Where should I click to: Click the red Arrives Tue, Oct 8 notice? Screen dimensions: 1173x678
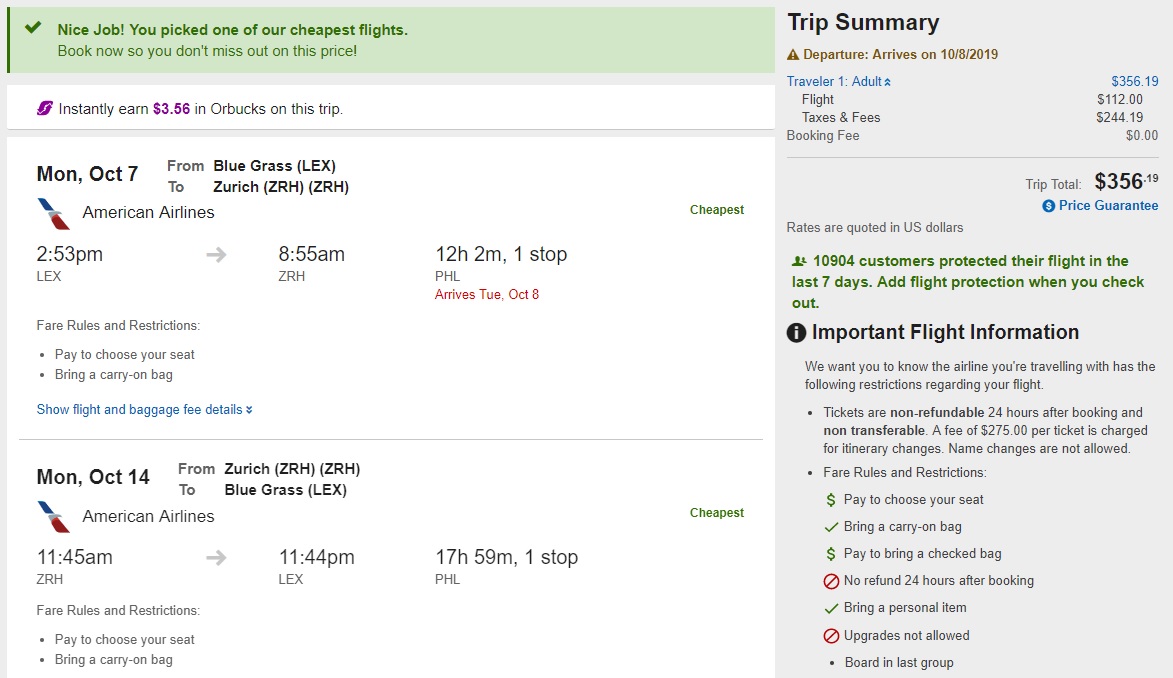coord(487,295)
